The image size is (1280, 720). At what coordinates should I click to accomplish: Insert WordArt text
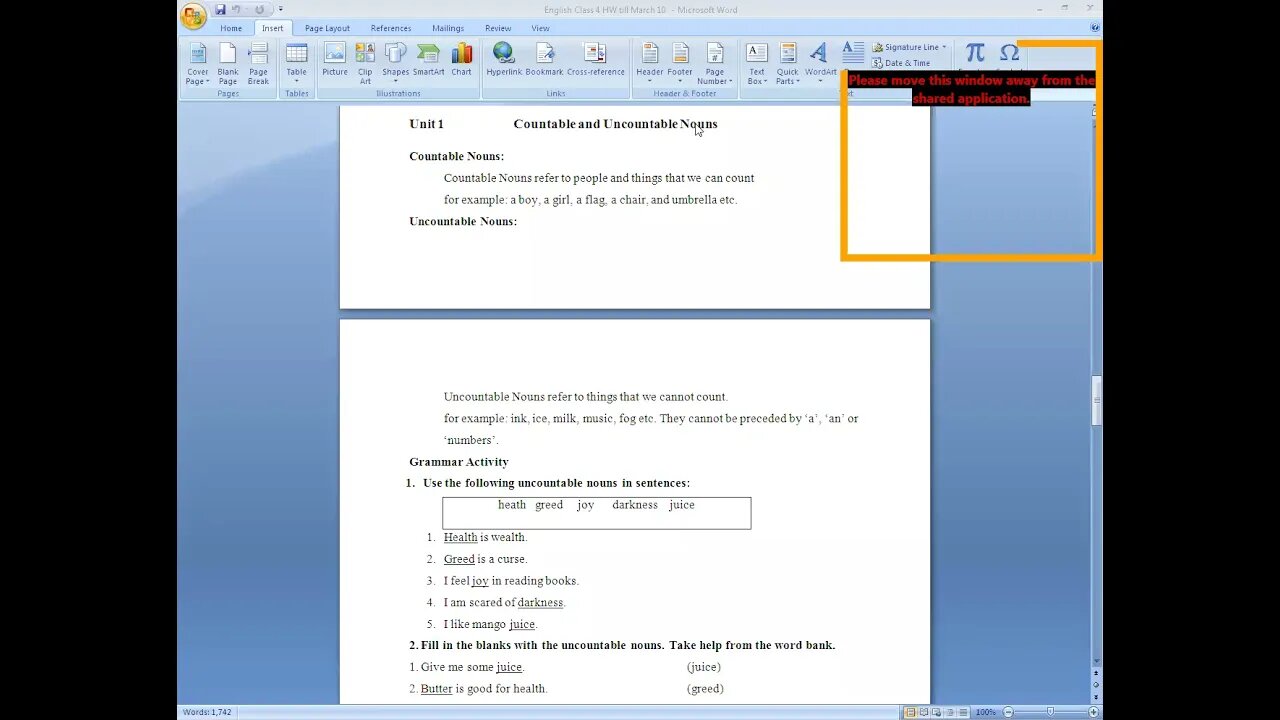(x=820, y=60)
